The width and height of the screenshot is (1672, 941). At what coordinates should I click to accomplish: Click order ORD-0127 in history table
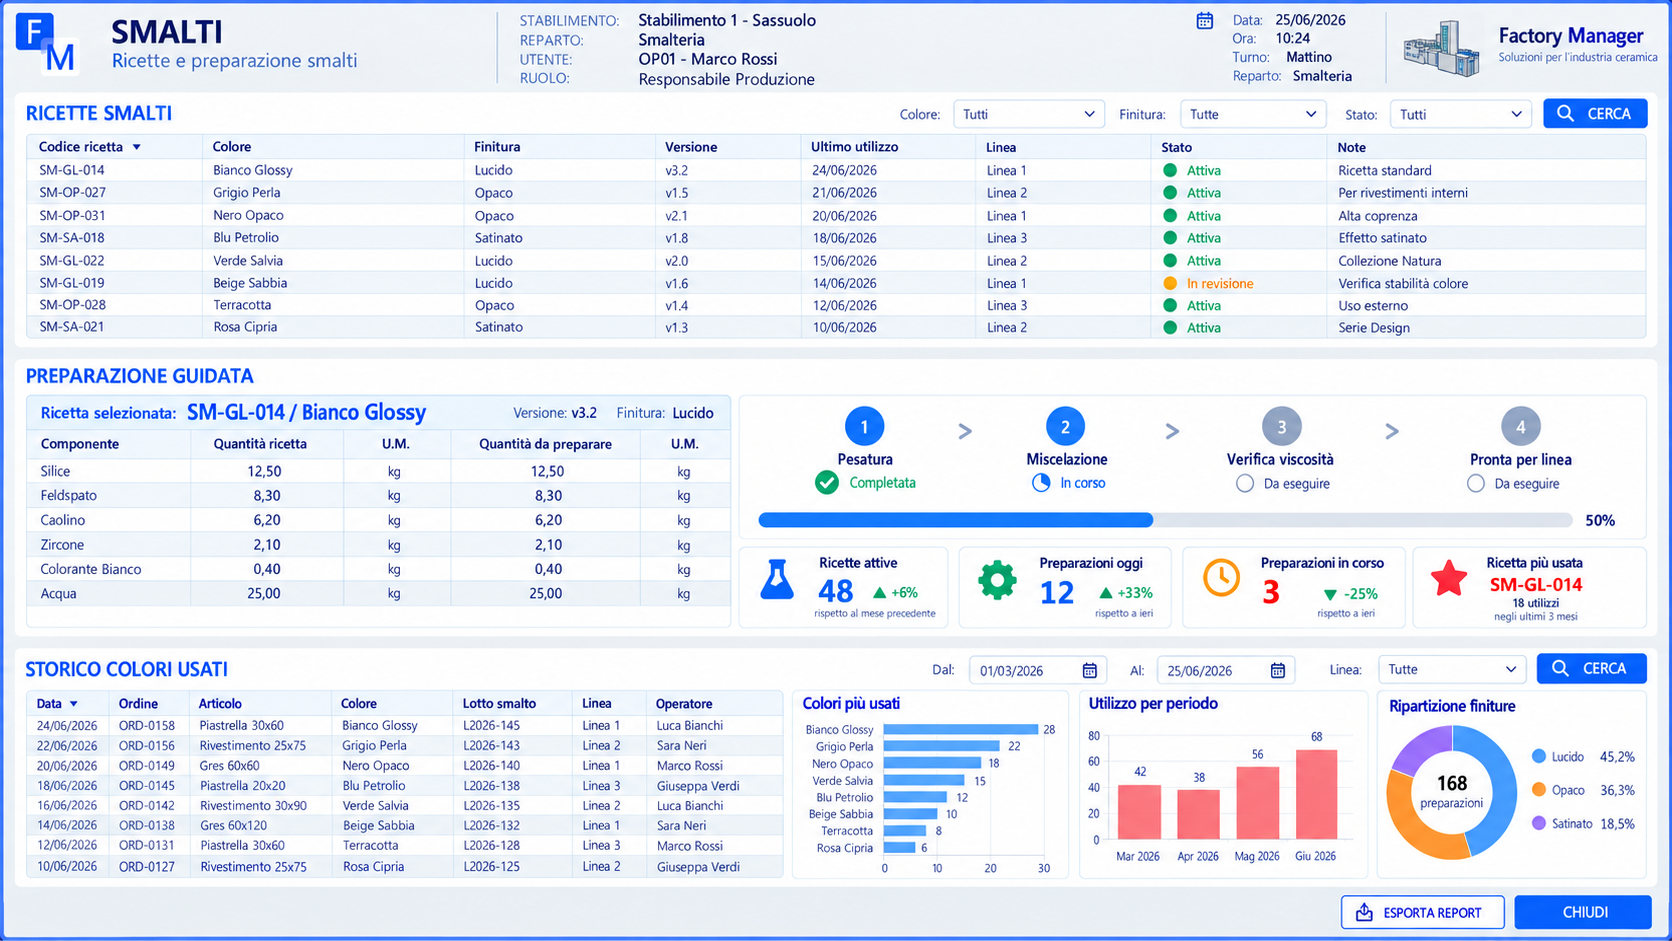coord(147,867)
